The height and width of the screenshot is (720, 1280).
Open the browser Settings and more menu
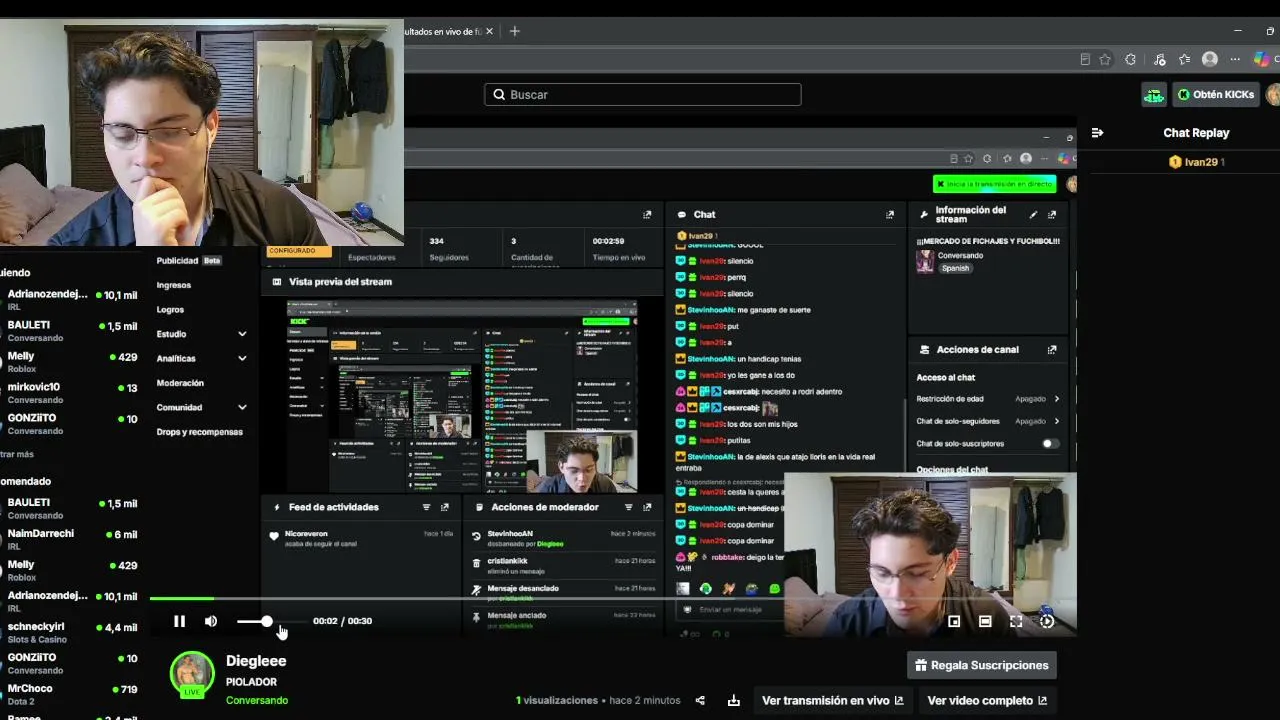pyautogui.click(x=1235, y=60)
